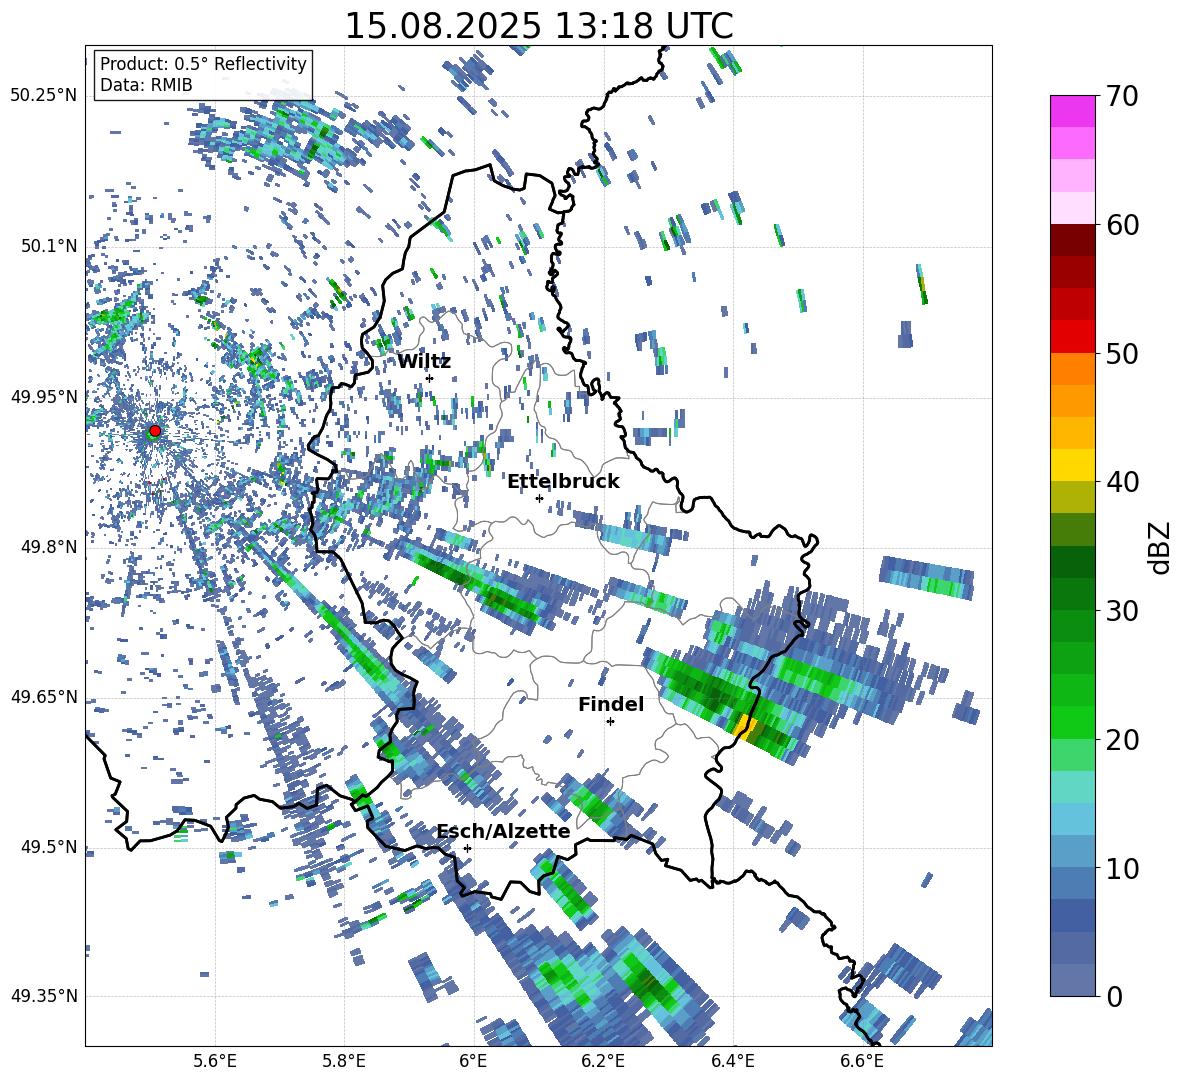Click the 49.35°N latitude label
Viewport: 1184px width, 1081px height.
point(44,996)
